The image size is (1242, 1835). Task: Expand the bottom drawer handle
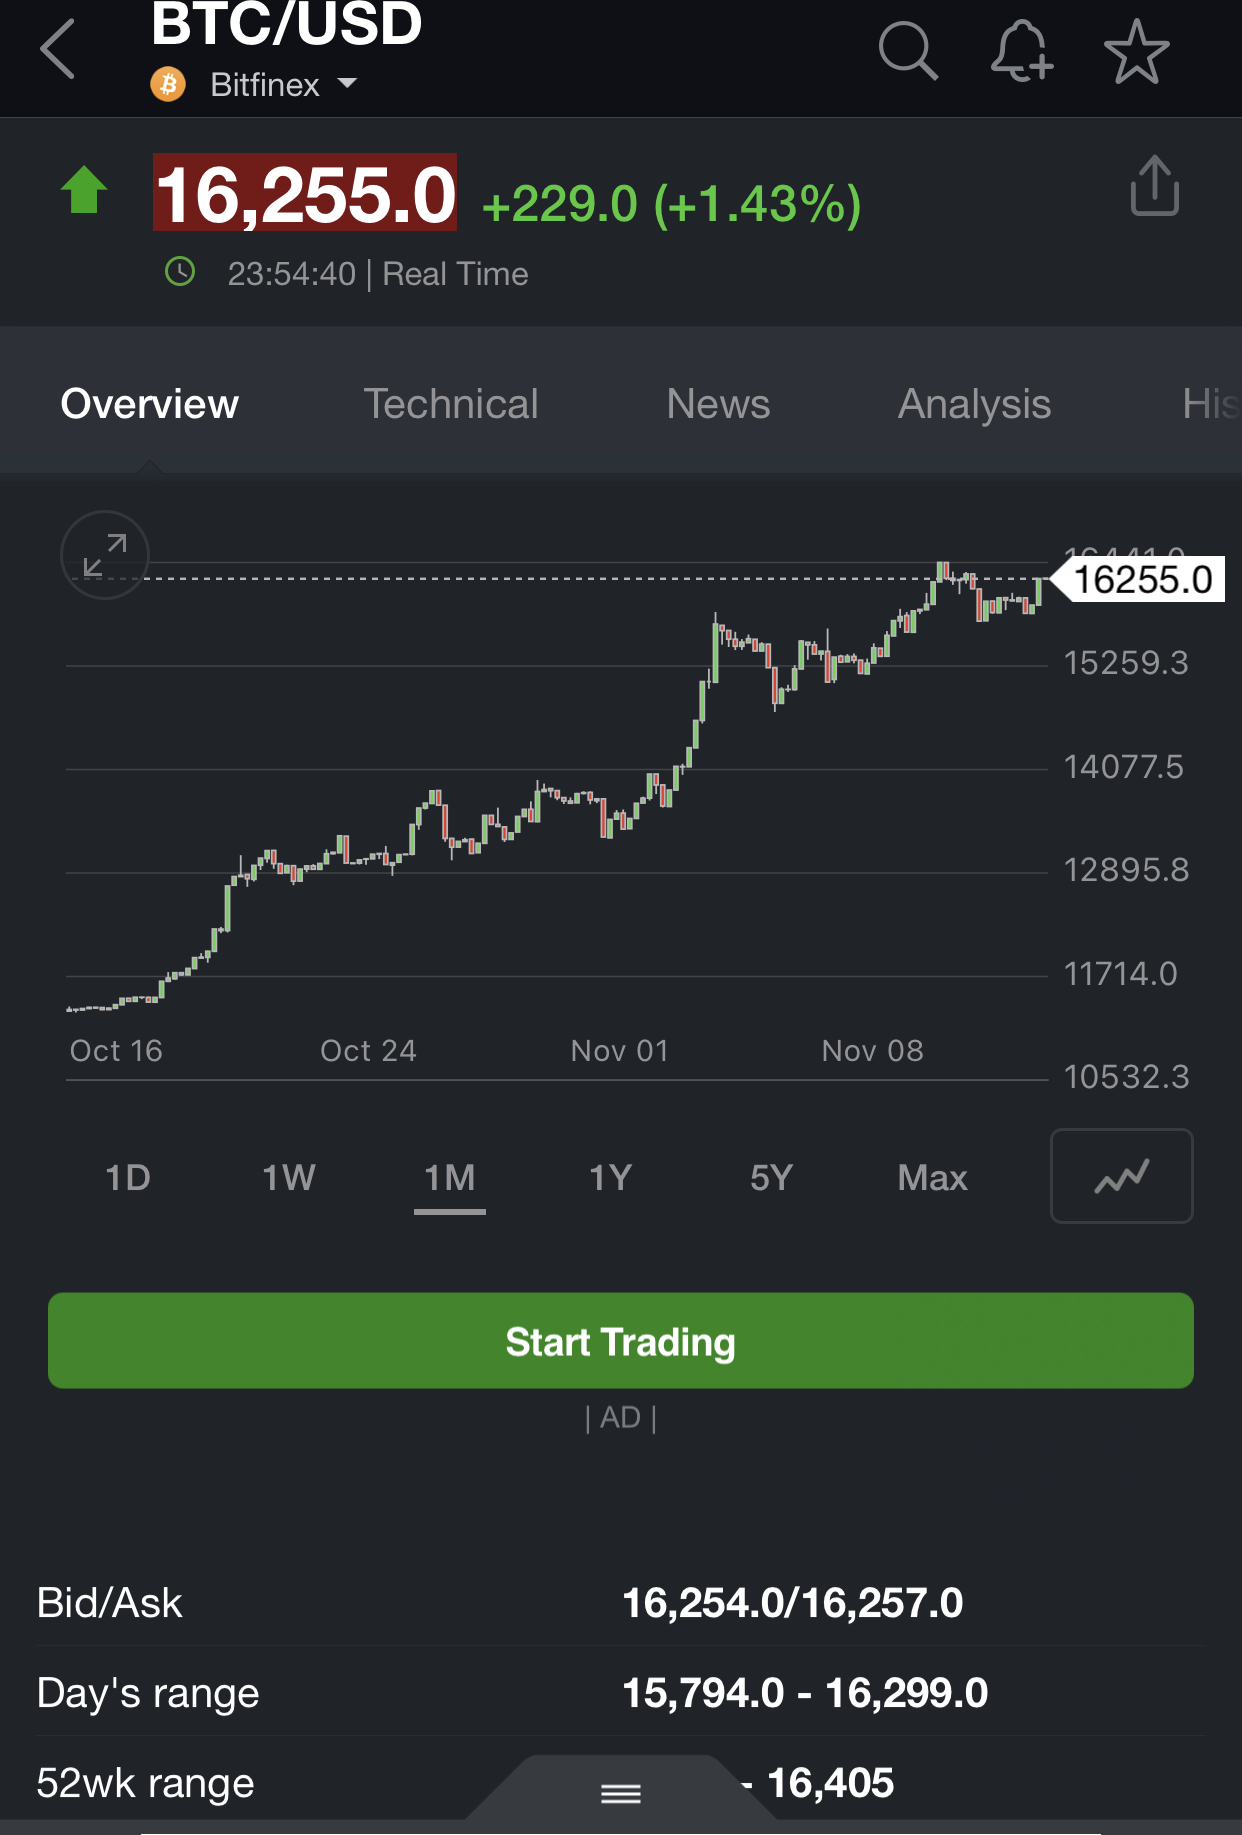tap(620, 1794)
